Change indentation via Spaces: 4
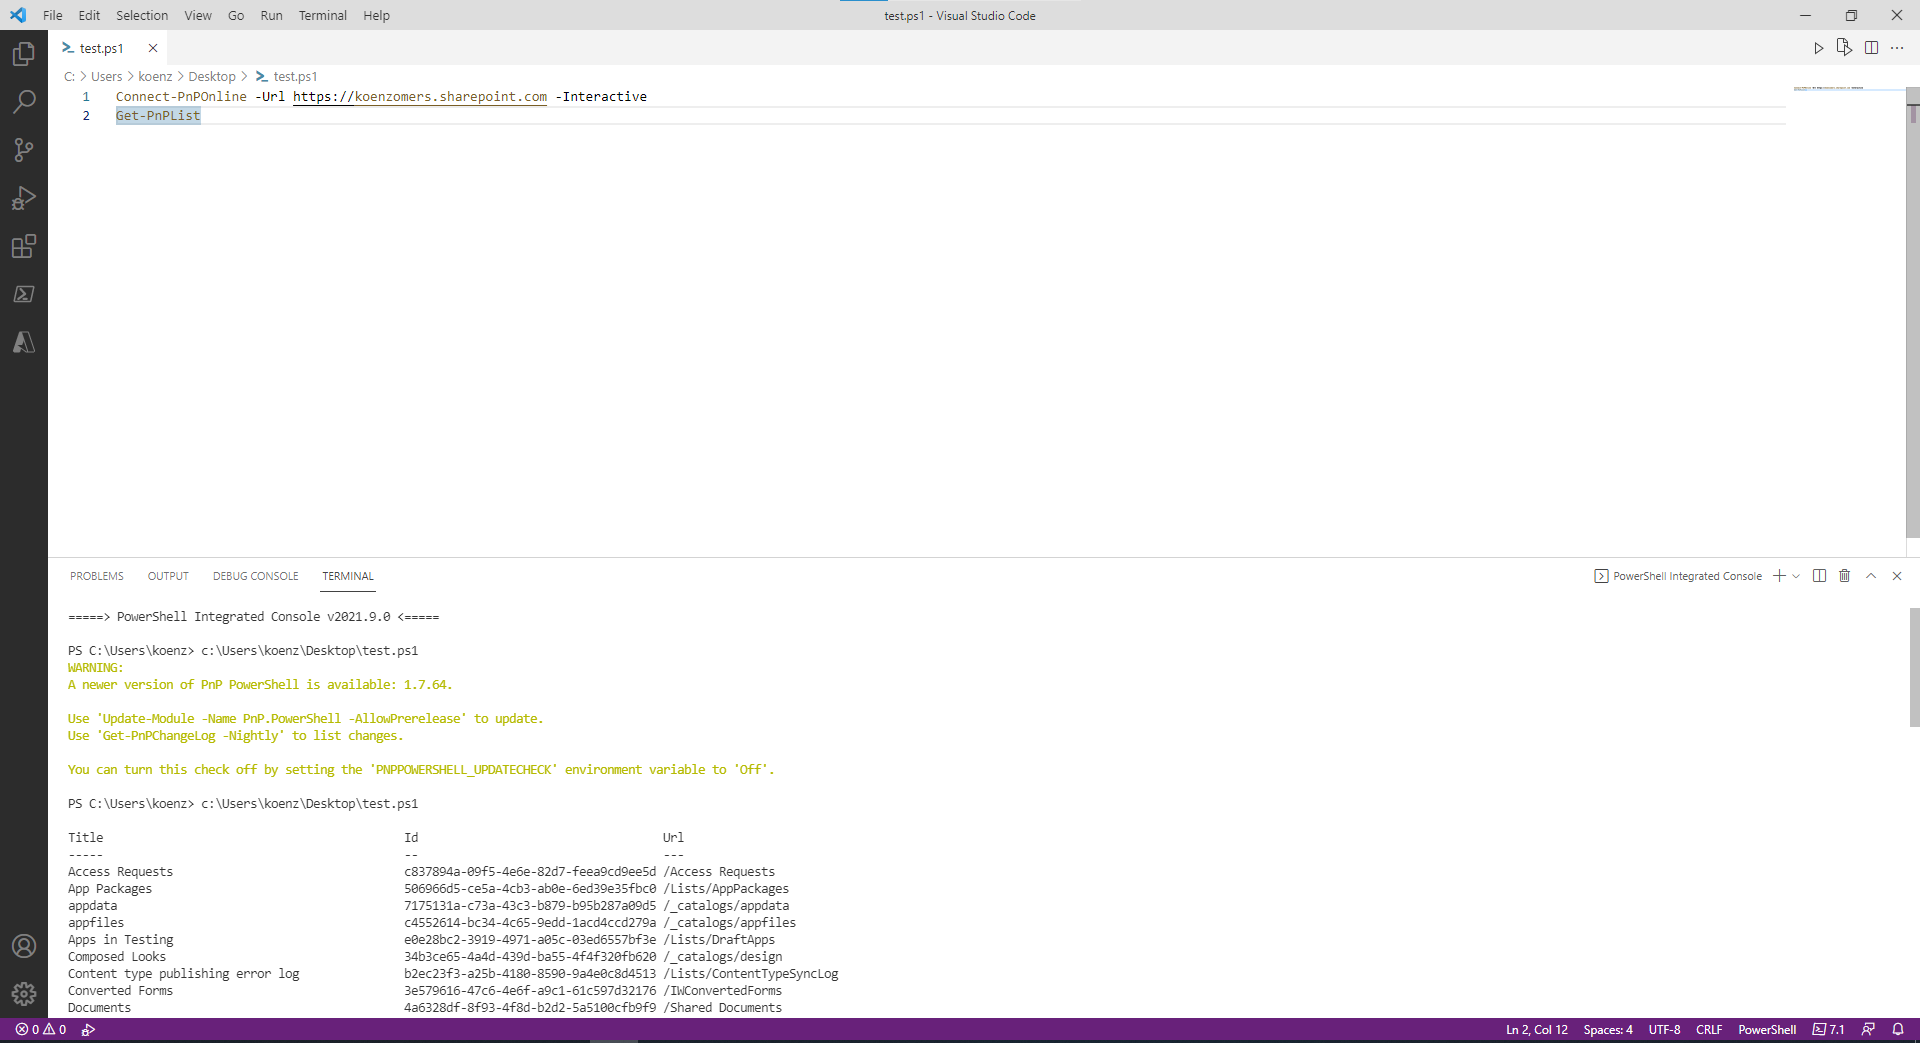 tap(1608, 1029)
